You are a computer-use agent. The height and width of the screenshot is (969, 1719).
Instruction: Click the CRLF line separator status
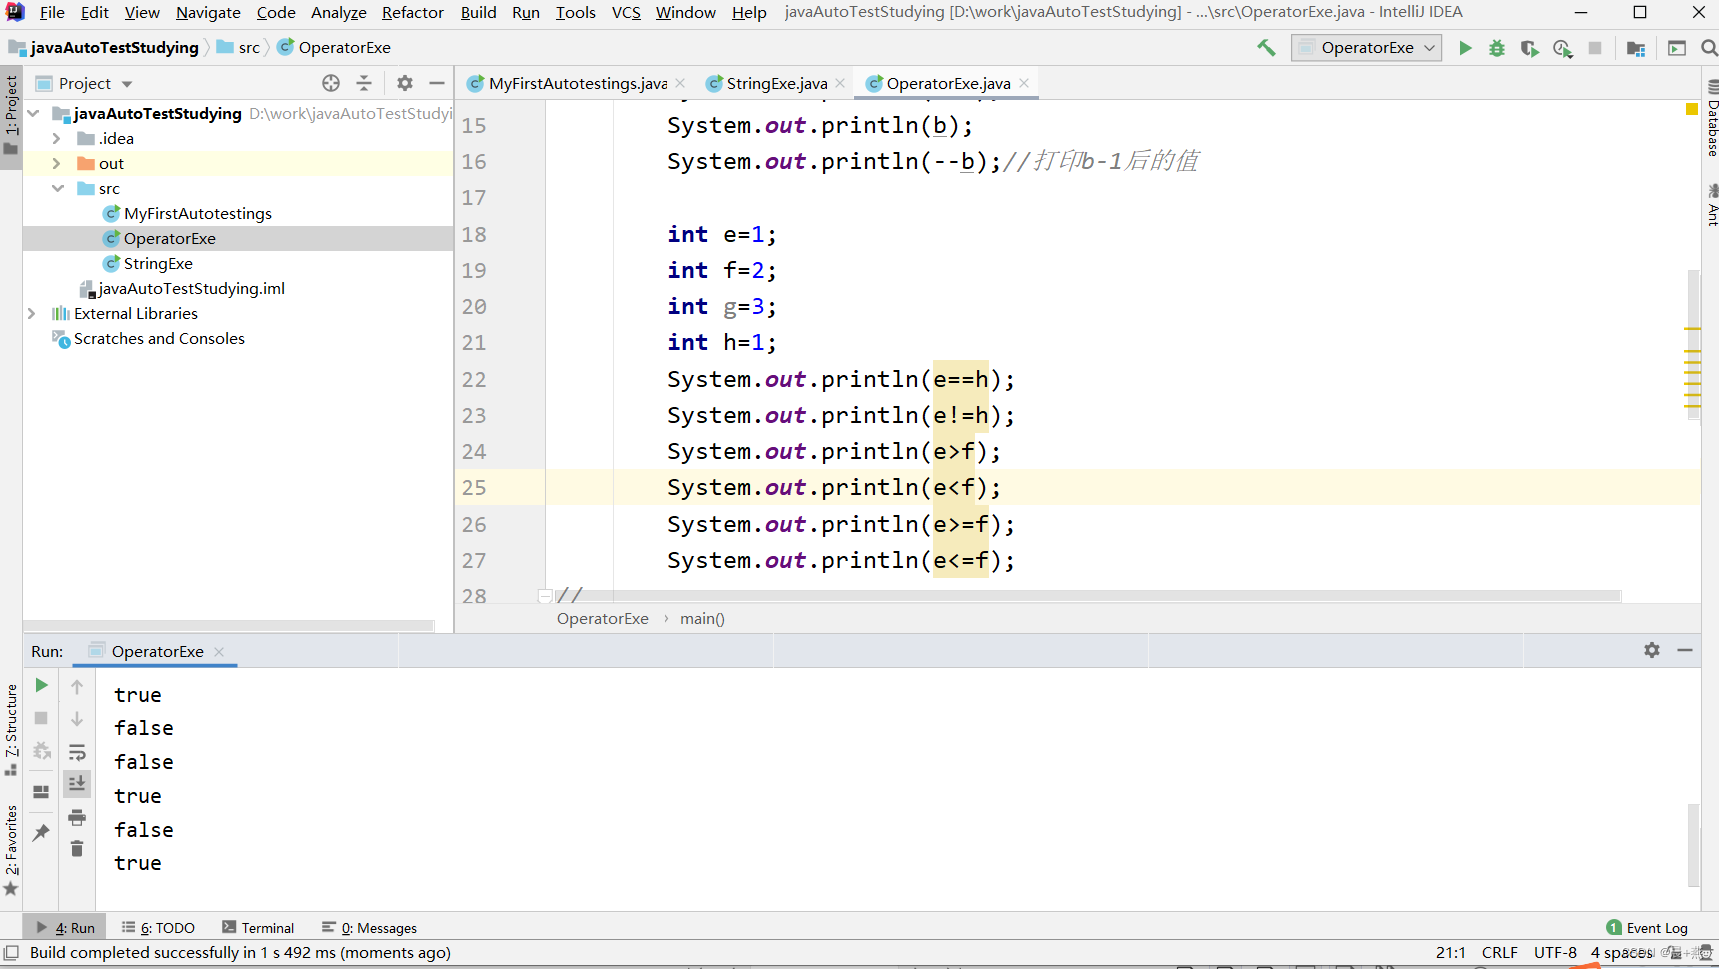pyautogui.click(x=1499, y=952)
